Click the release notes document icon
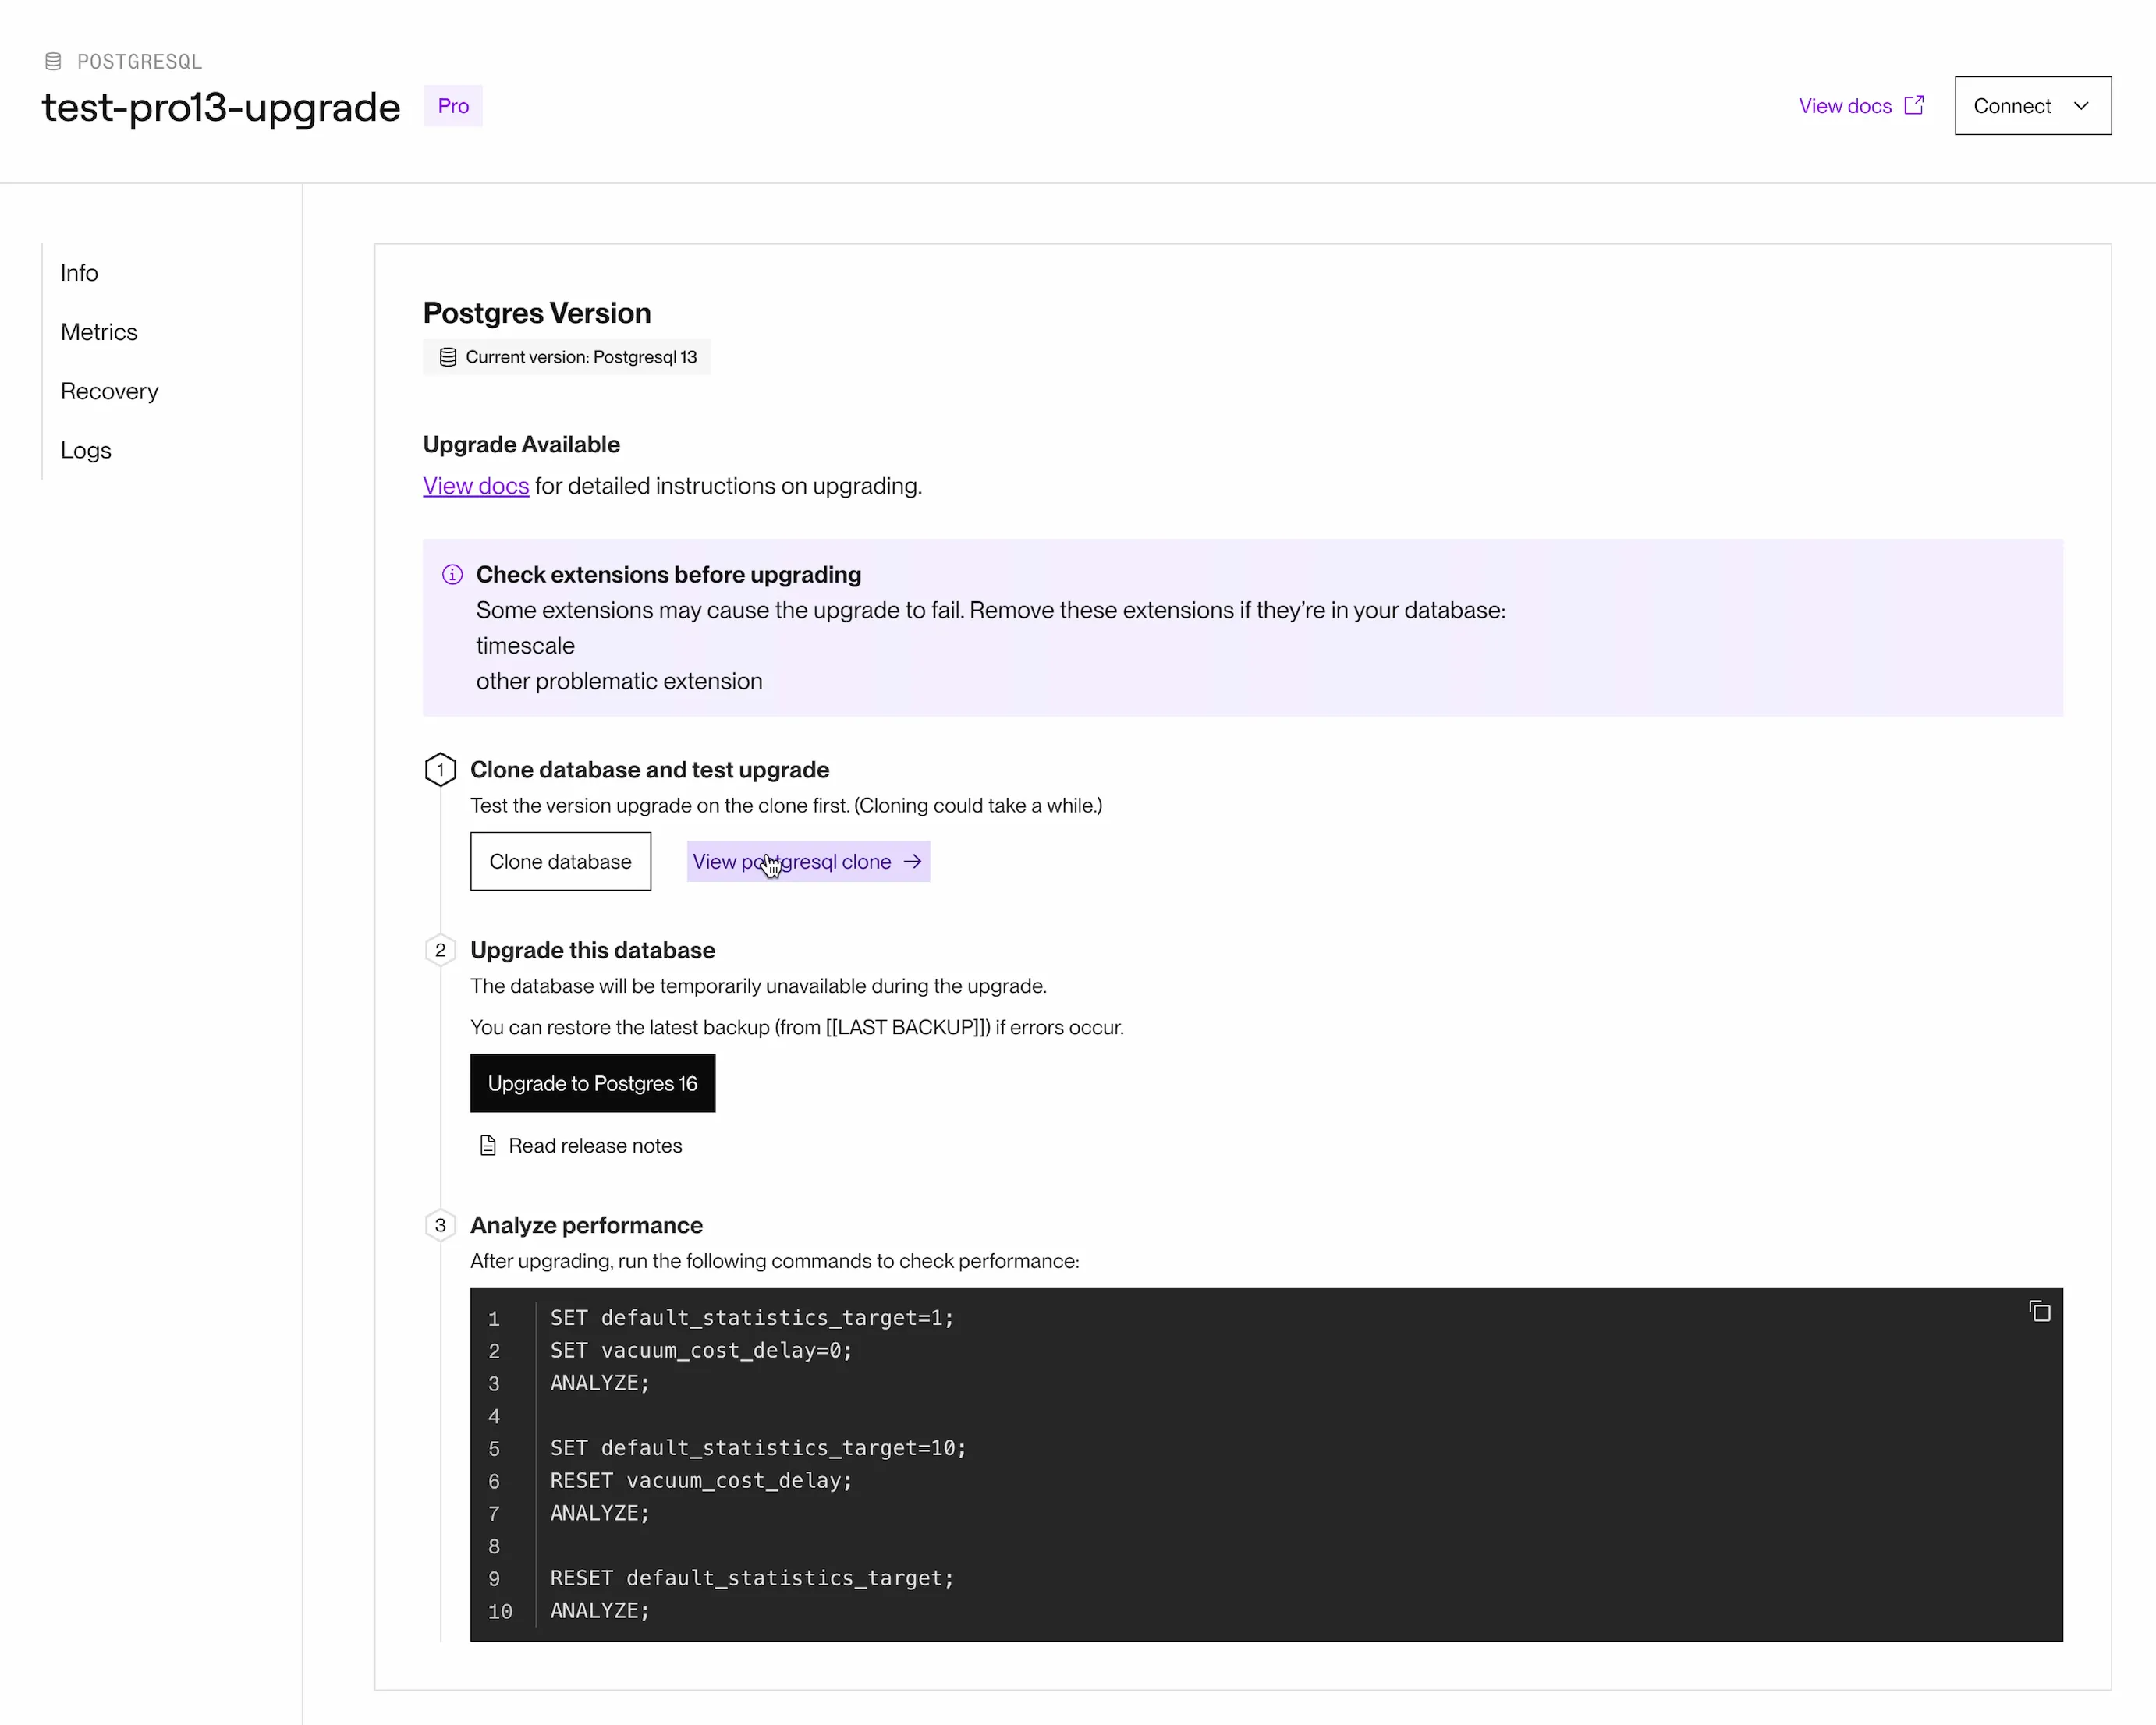Image resolution: width=2156 pixels, height=1725 pixels. (x=488, y=1145)
